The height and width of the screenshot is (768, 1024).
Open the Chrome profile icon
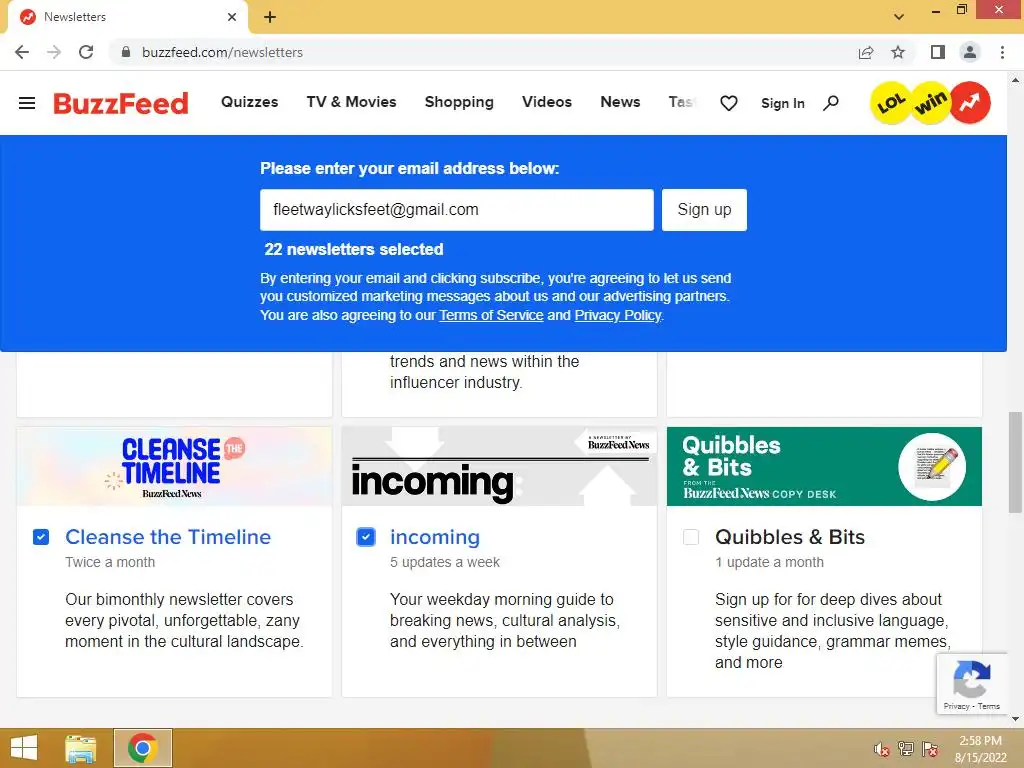(x=970, y=52)
